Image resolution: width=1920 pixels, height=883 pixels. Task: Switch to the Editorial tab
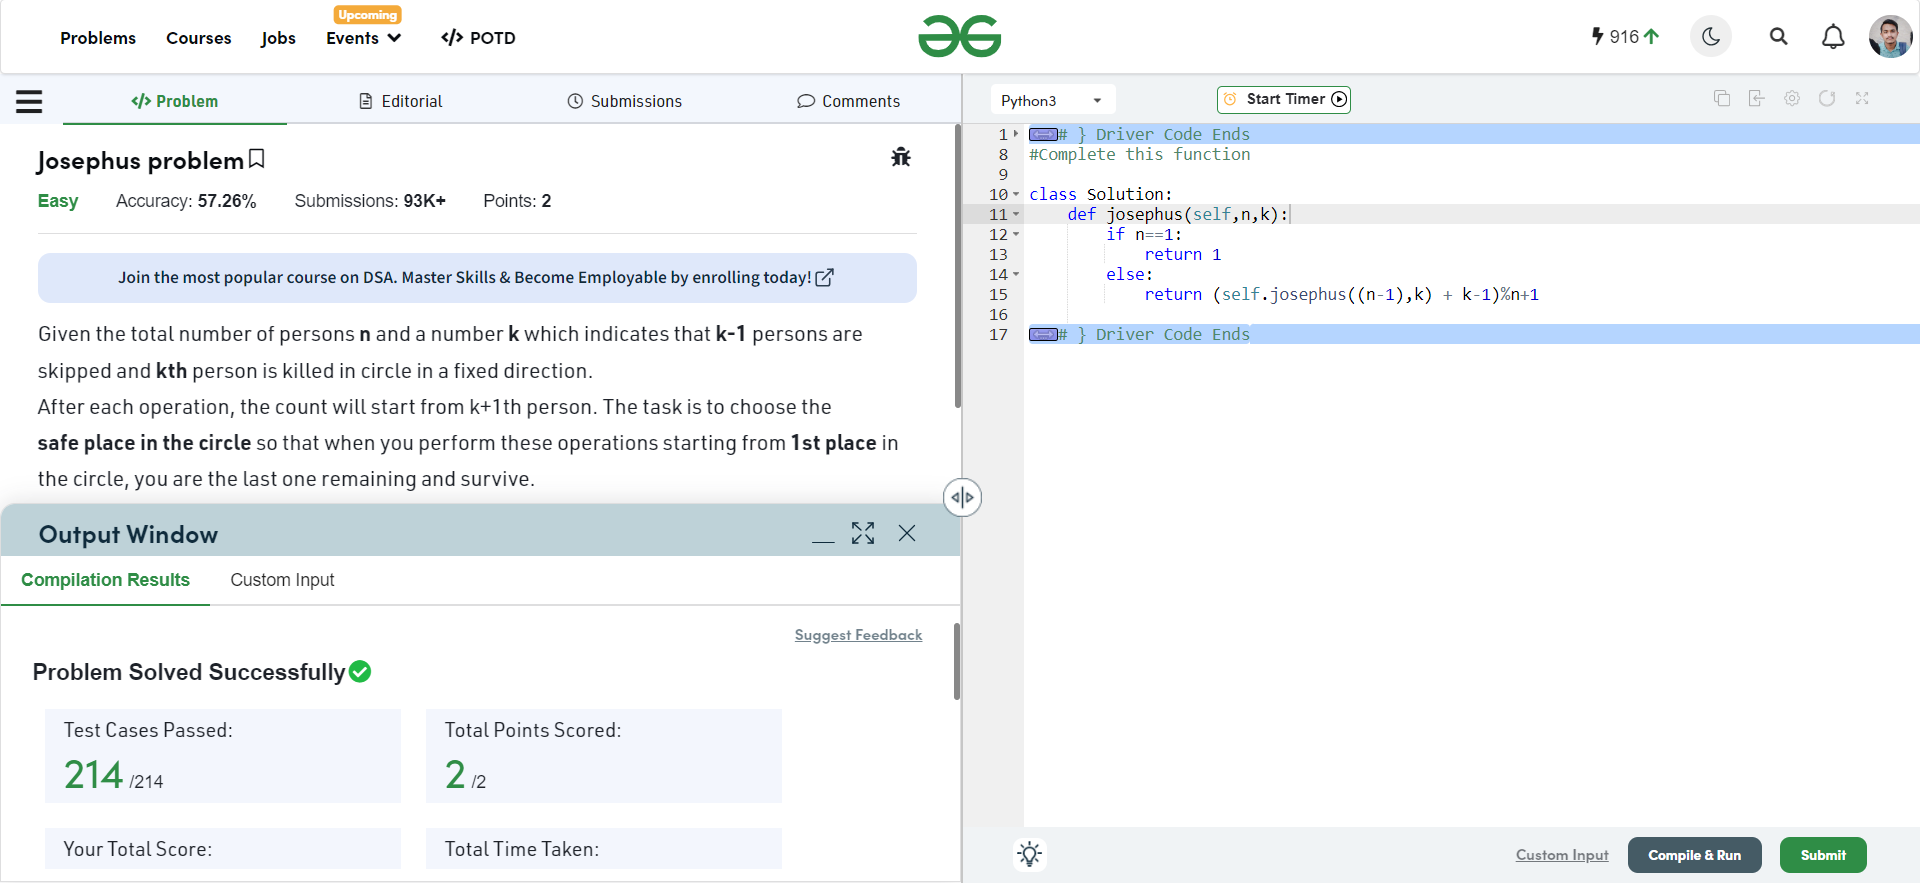(400, 101)
